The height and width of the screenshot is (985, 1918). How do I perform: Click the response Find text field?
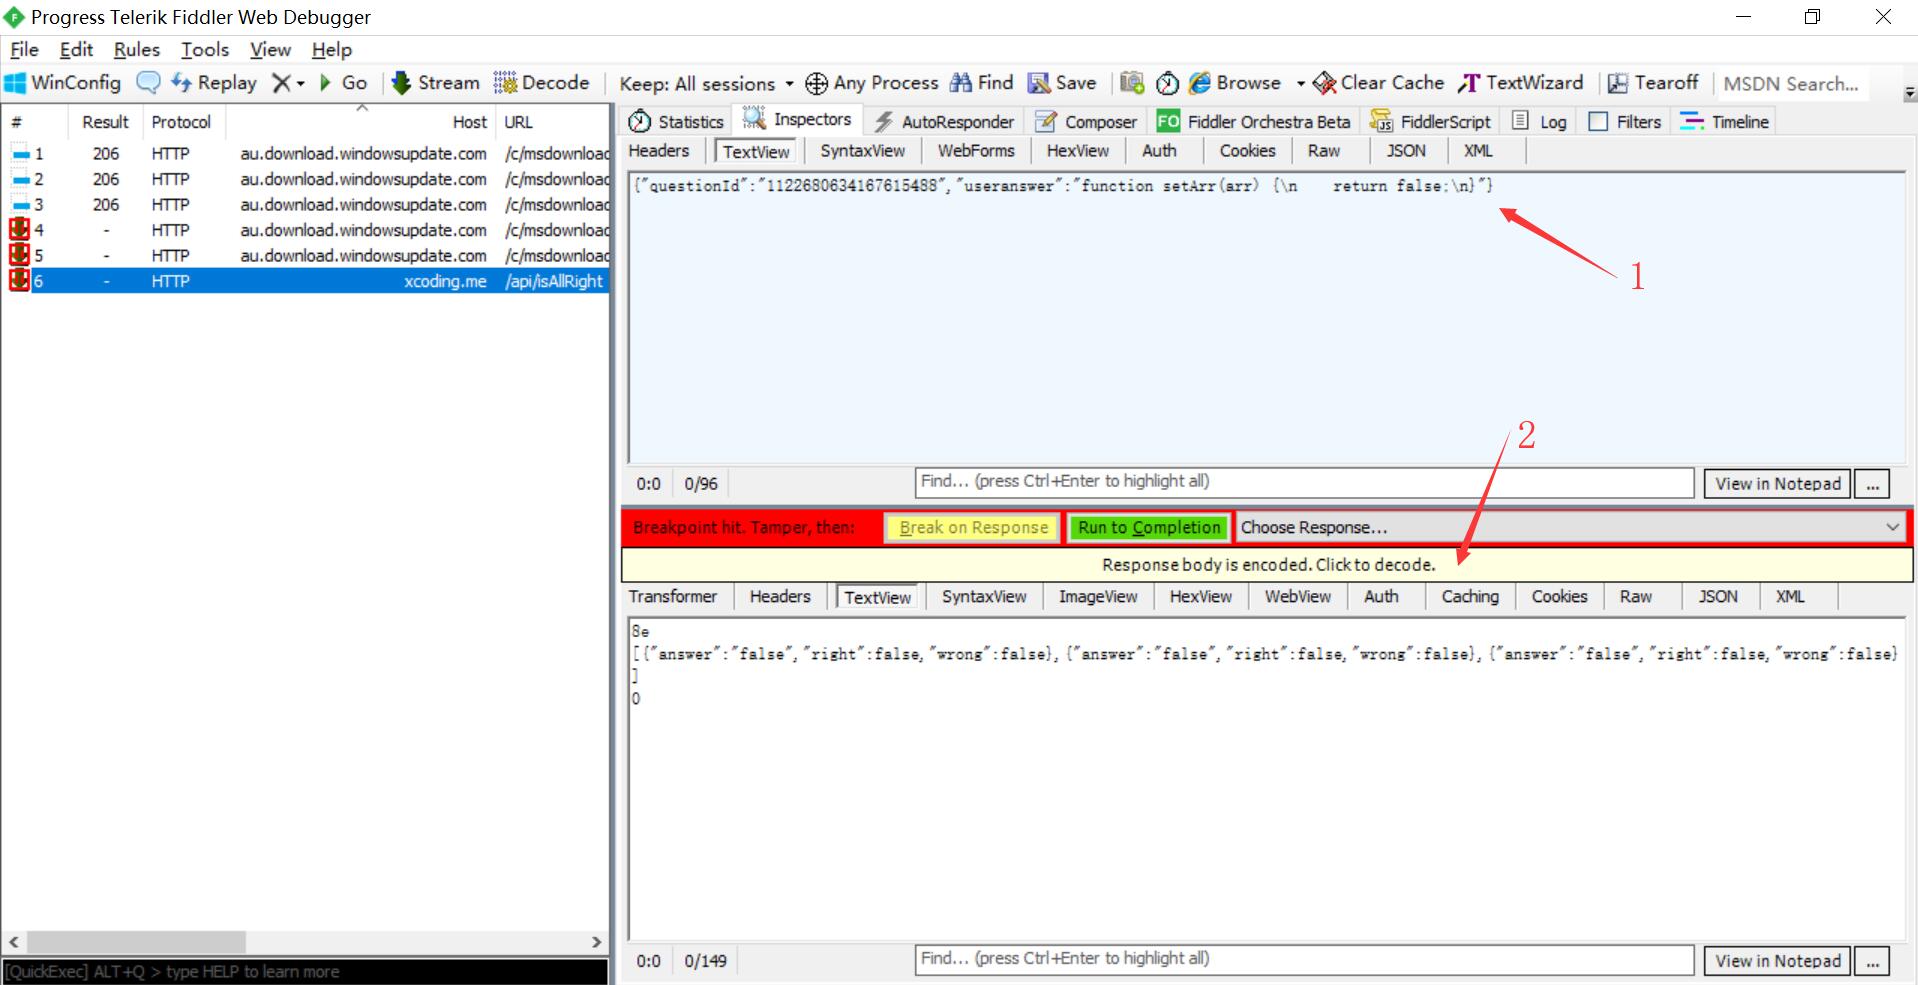pos(1304,959)
